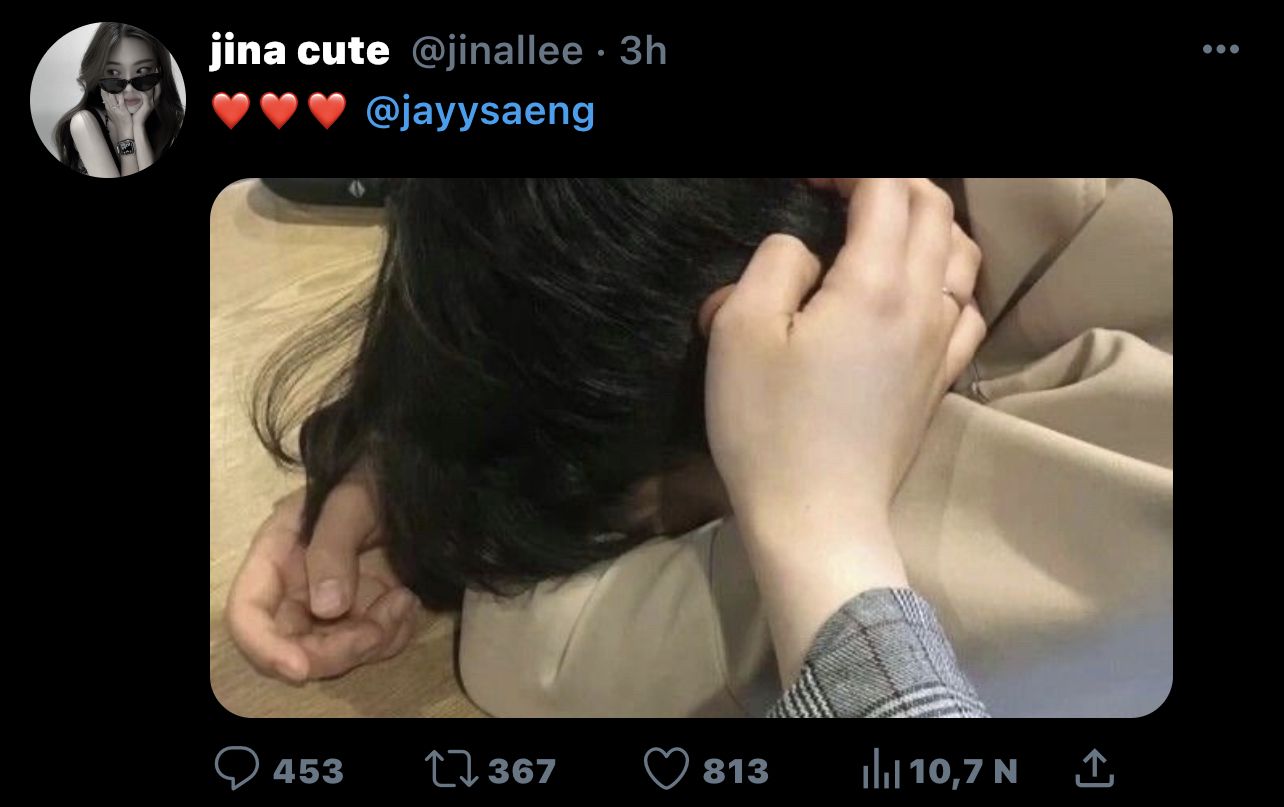Click the last red heart emoji
Image resolution: width=1284 pixels, height=807 pixels.
[327, 111]
